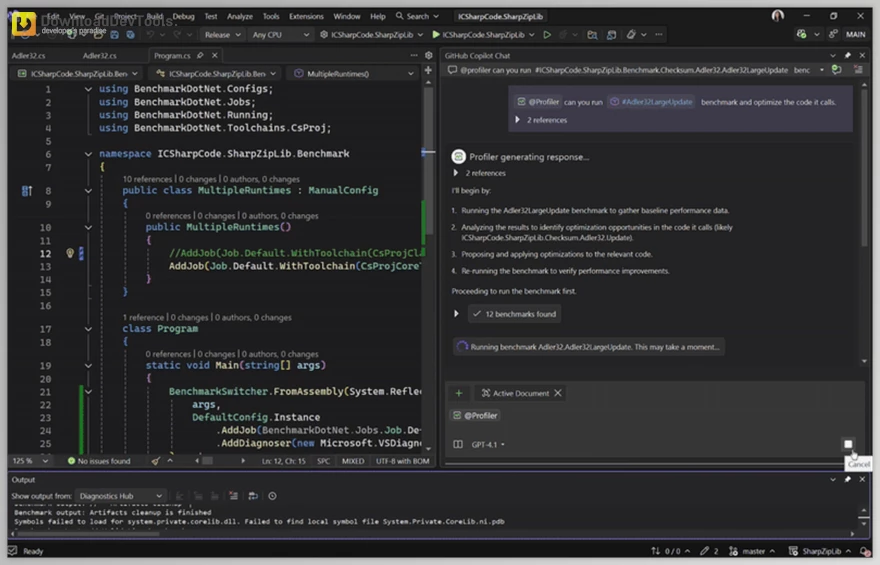Close the Program.cs tab

(x=214, y=56)
